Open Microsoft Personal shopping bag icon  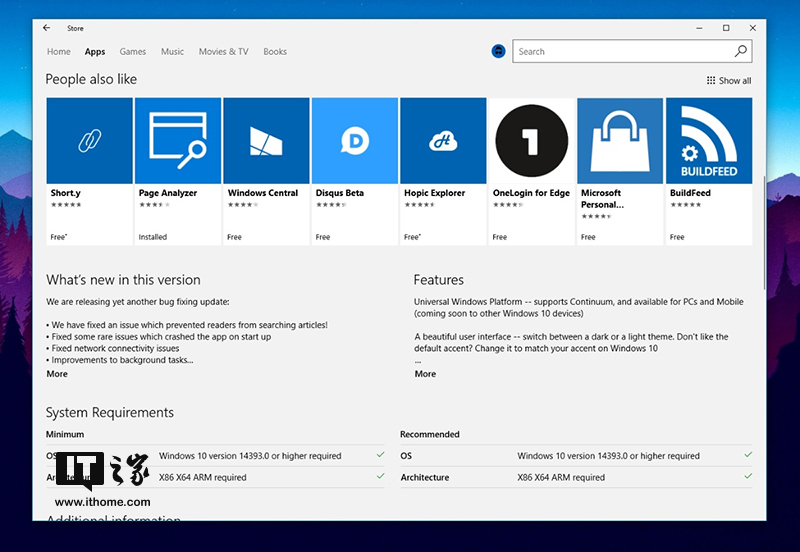coord(620,141)
